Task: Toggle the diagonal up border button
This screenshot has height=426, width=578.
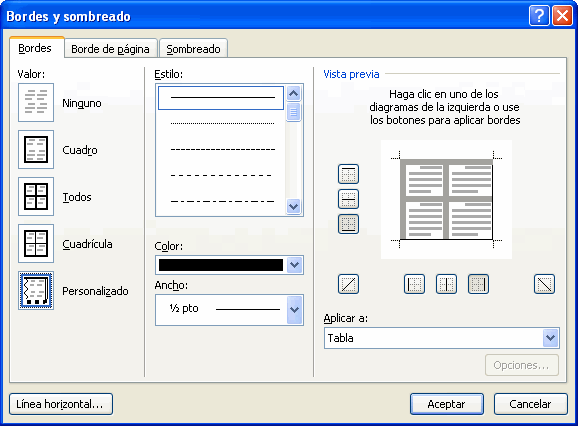Action: pyautogui.click(x=348, y=284)
